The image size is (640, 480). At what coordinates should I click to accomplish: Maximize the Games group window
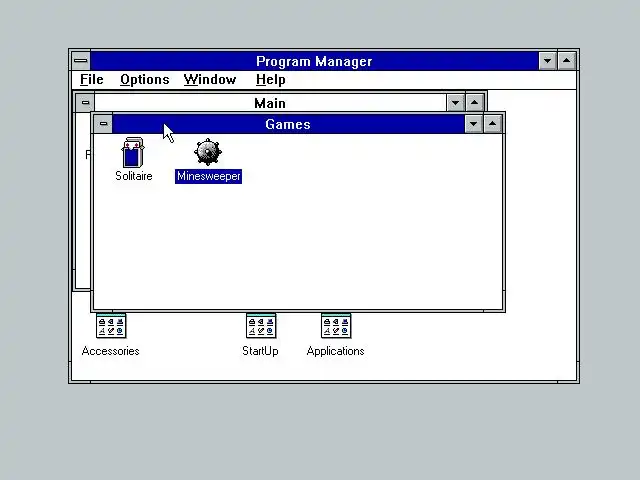point(493,124)
